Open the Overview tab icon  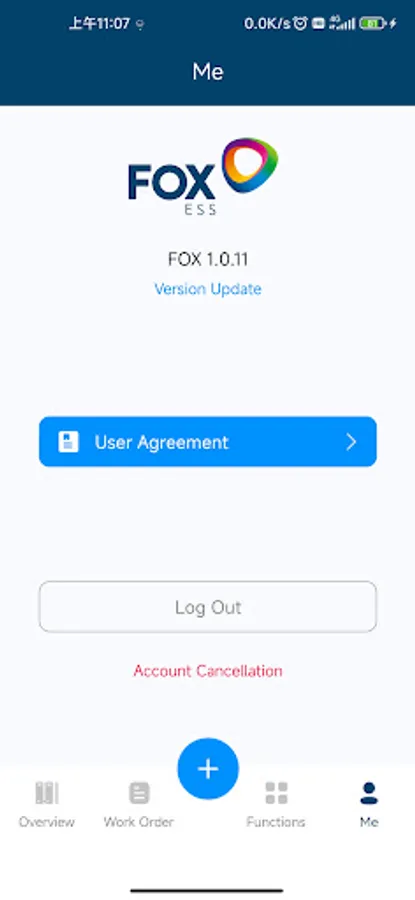(x=46, y=793)
